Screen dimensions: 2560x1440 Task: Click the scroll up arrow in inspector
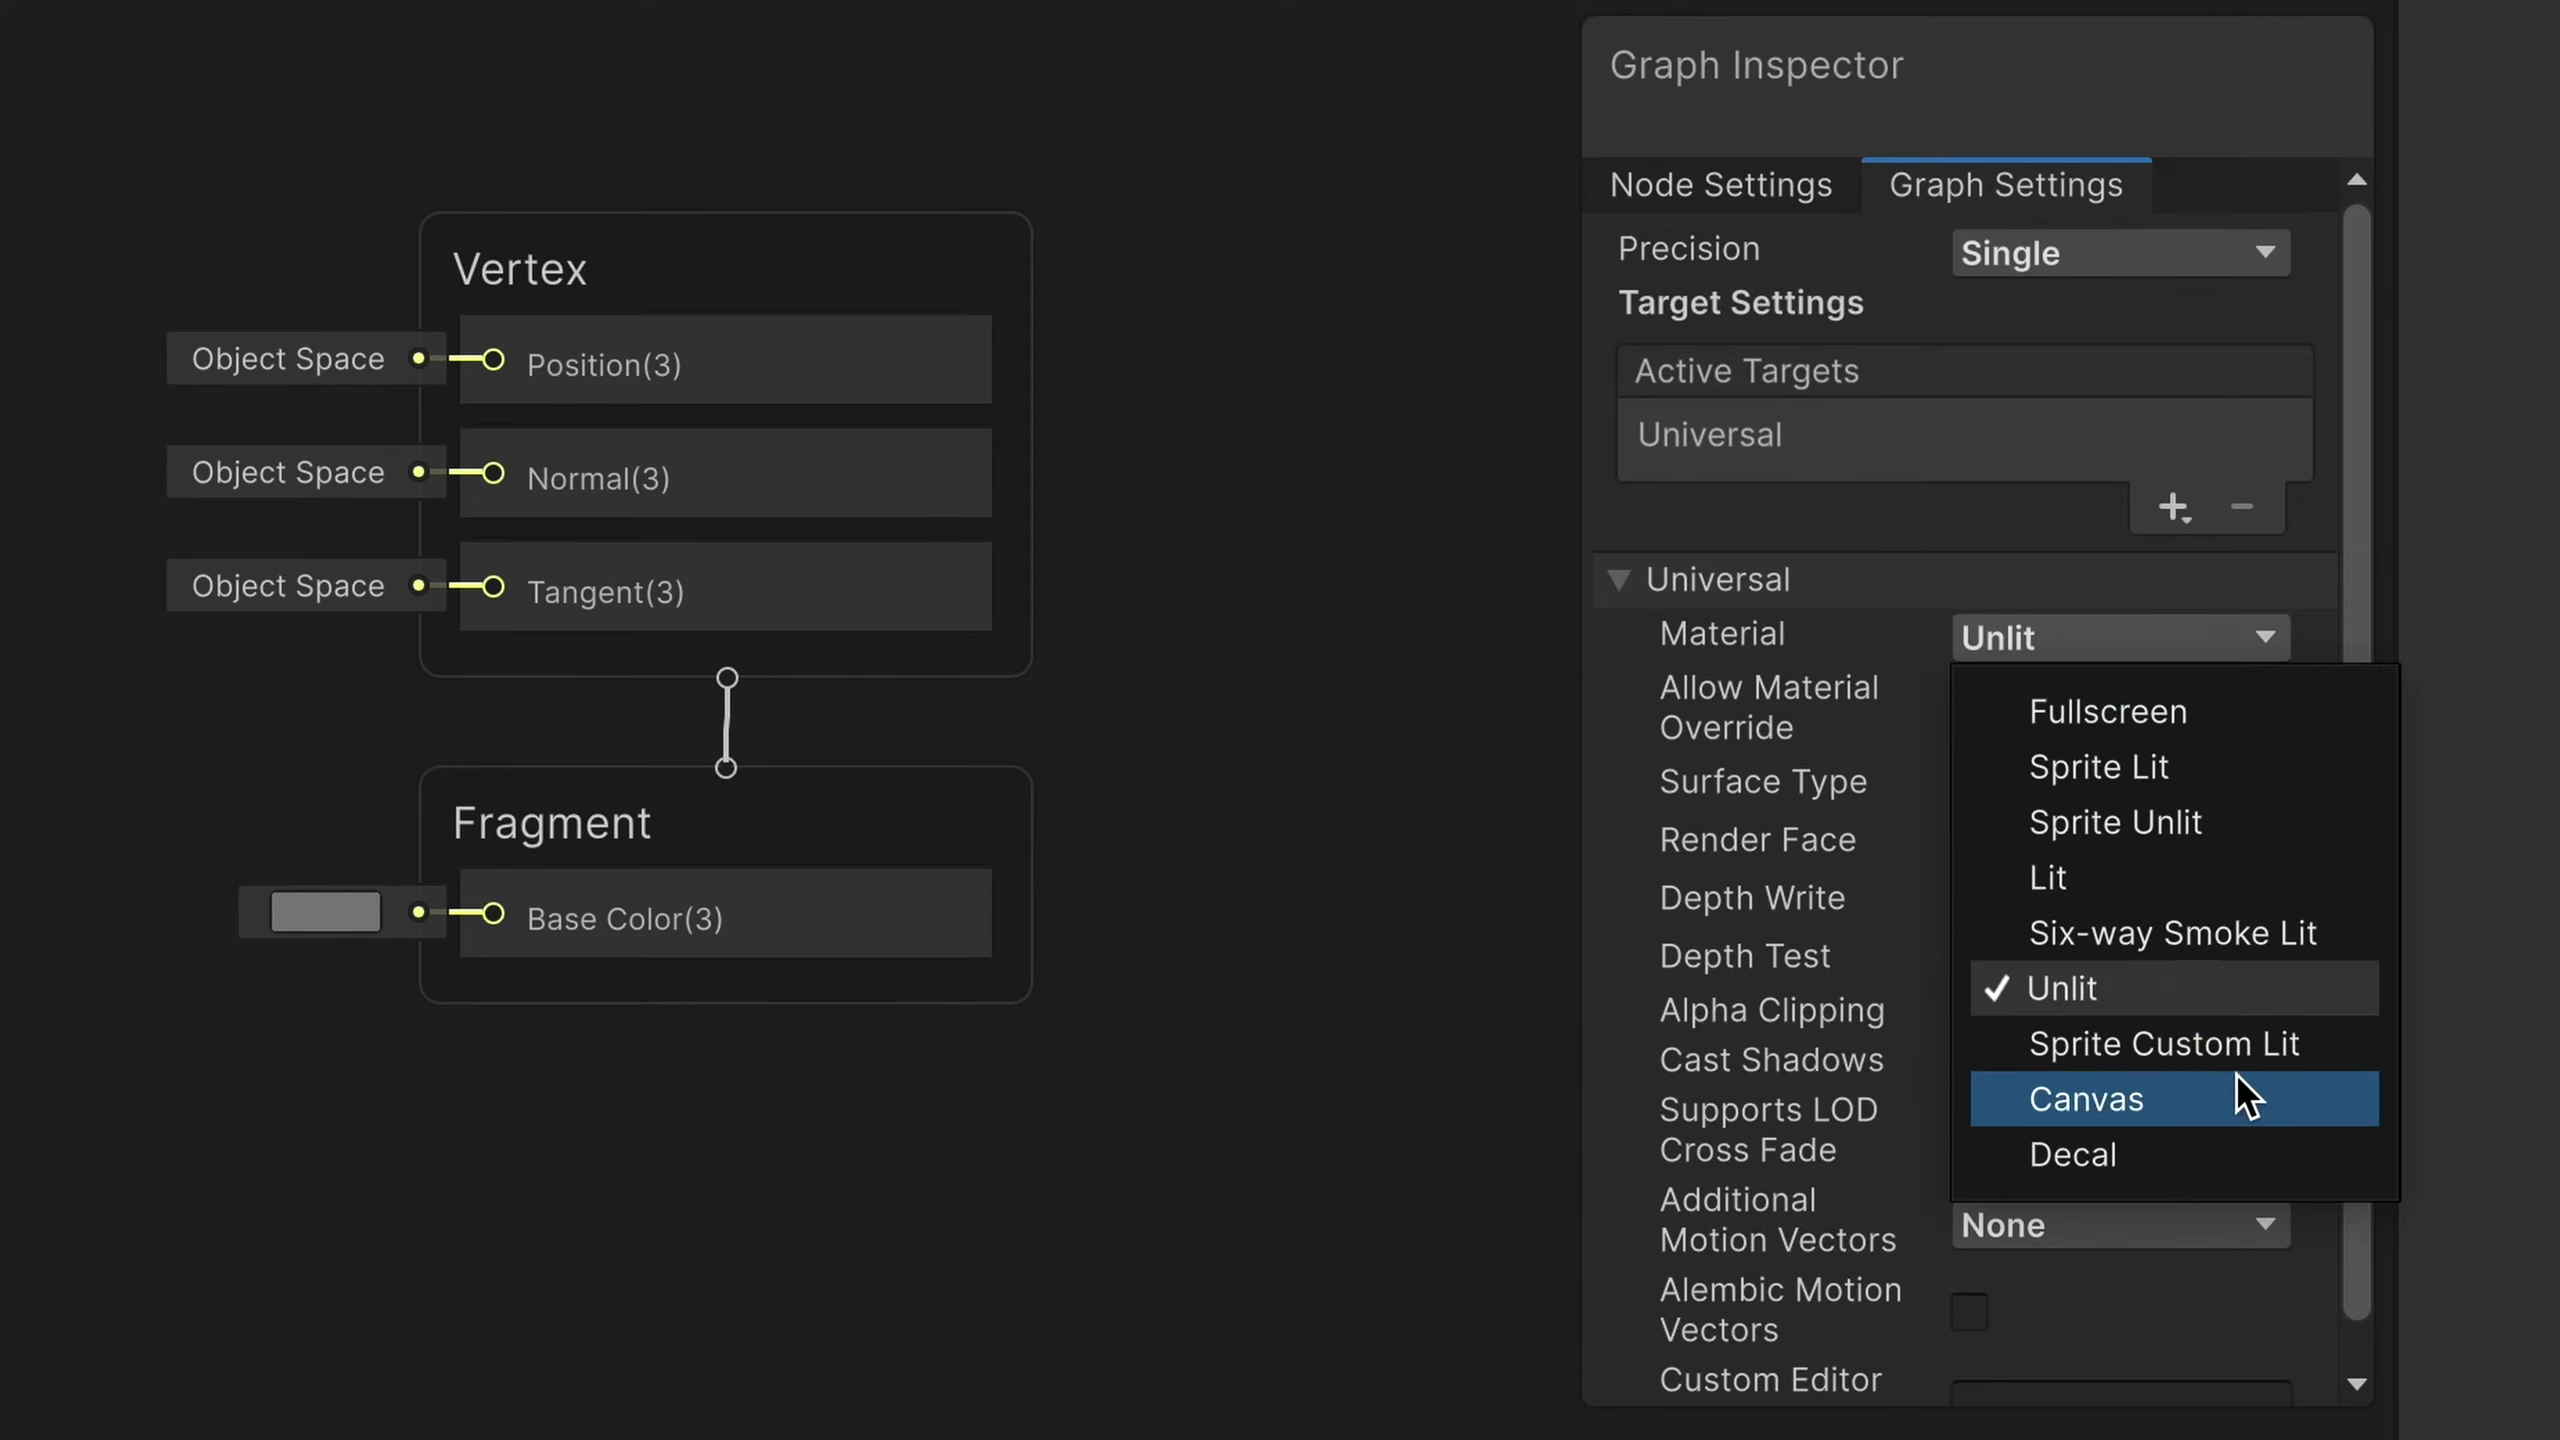(2357, 180)
